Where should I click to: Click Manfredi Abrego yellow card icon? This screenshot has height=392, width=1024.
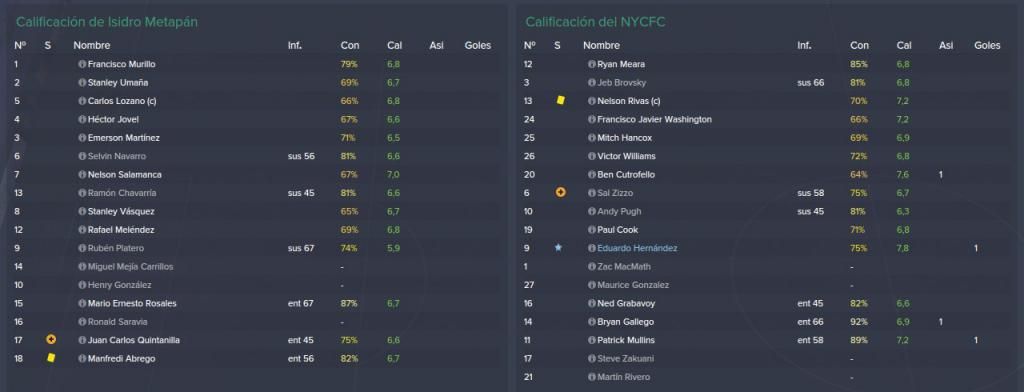click(50, 358)
